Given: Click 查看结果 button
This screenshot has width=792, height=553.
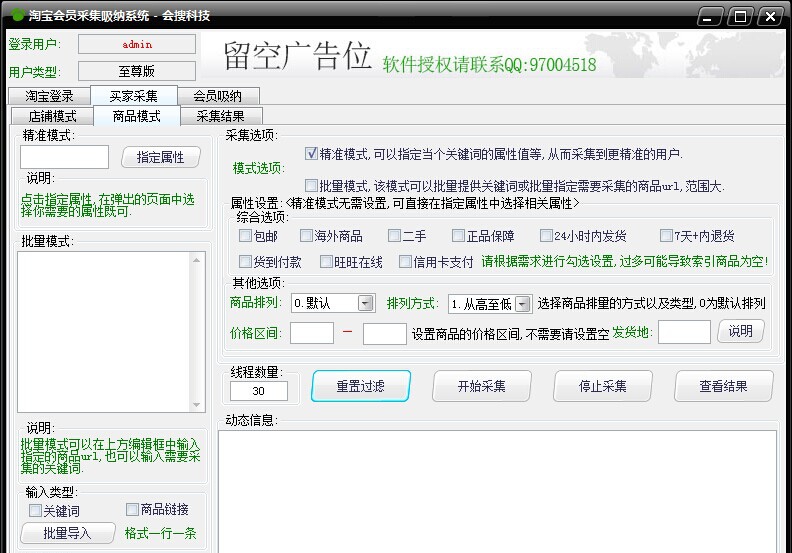Looking at the screenshot, I should tap(723, 386).
